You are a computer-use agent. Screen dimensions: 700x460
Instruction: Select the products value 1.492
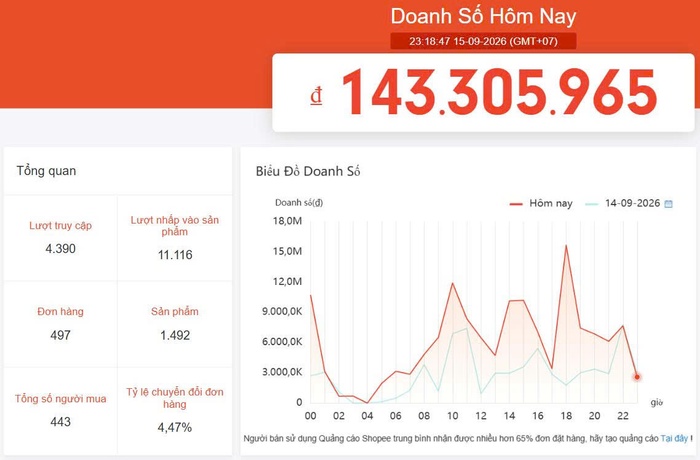click(x=175, y=335)
